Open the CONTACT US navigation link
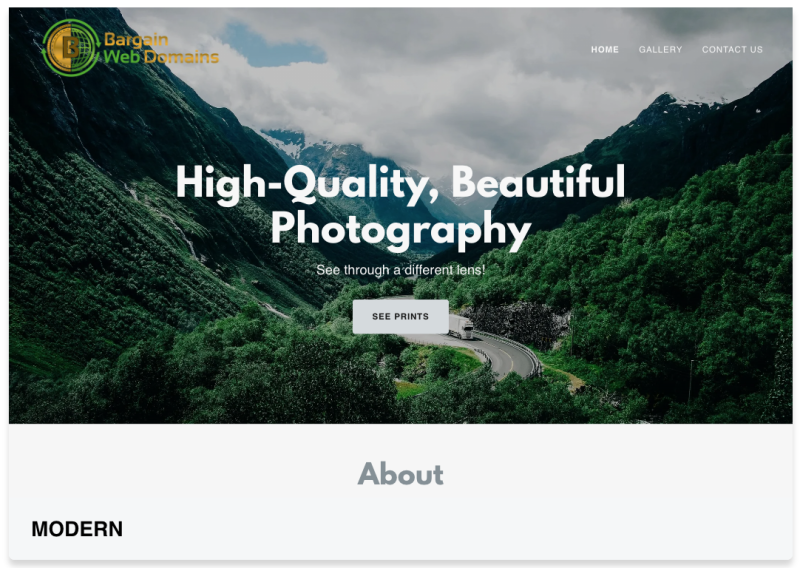Image resolution: width=800 pixels, height=568 pixels. tap(732, 50)
